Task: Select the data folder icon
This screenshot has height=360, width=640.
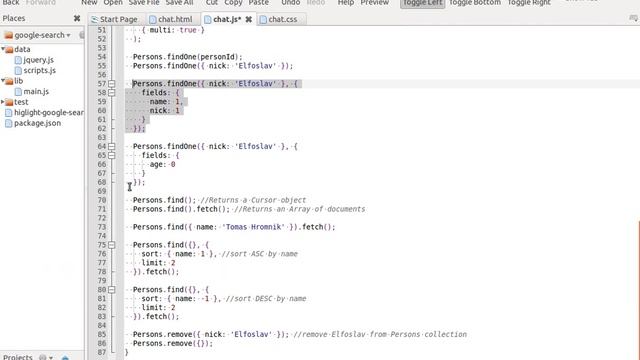Action: click(x=9, y=49)
